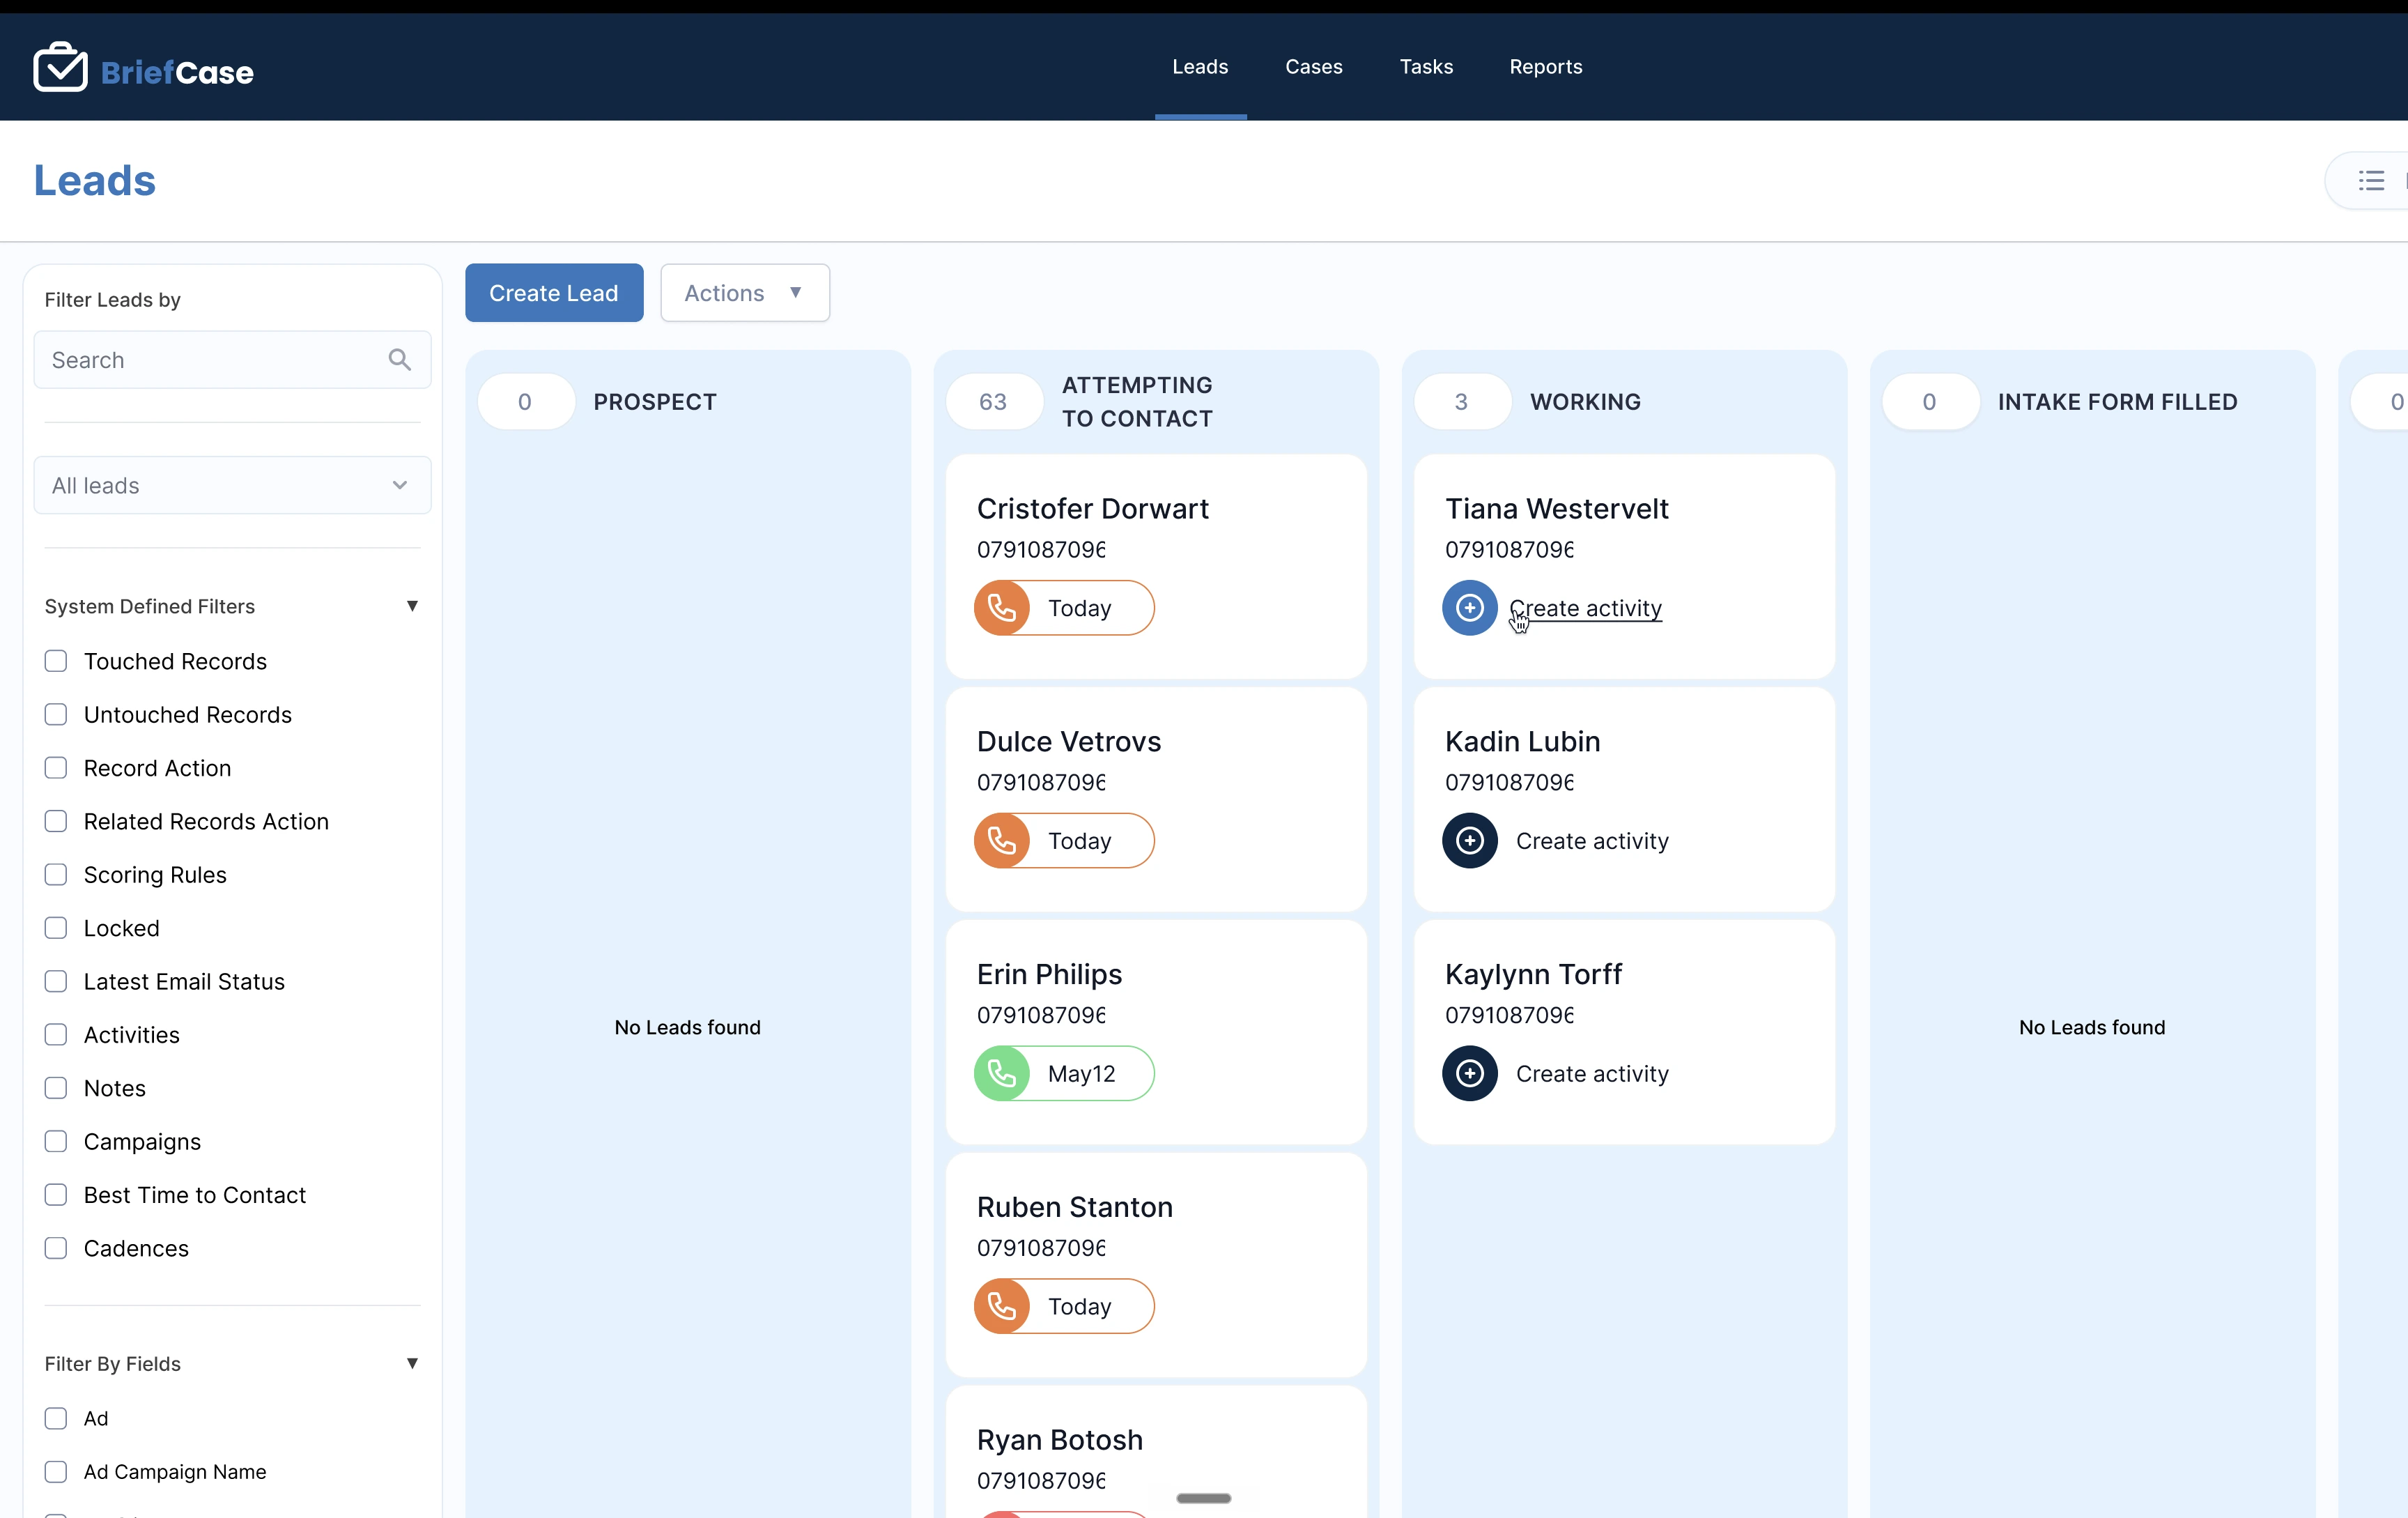Open the Dulce Vetrovs lead card
Screen dimensions: 2408x1518
point(1156,800)
